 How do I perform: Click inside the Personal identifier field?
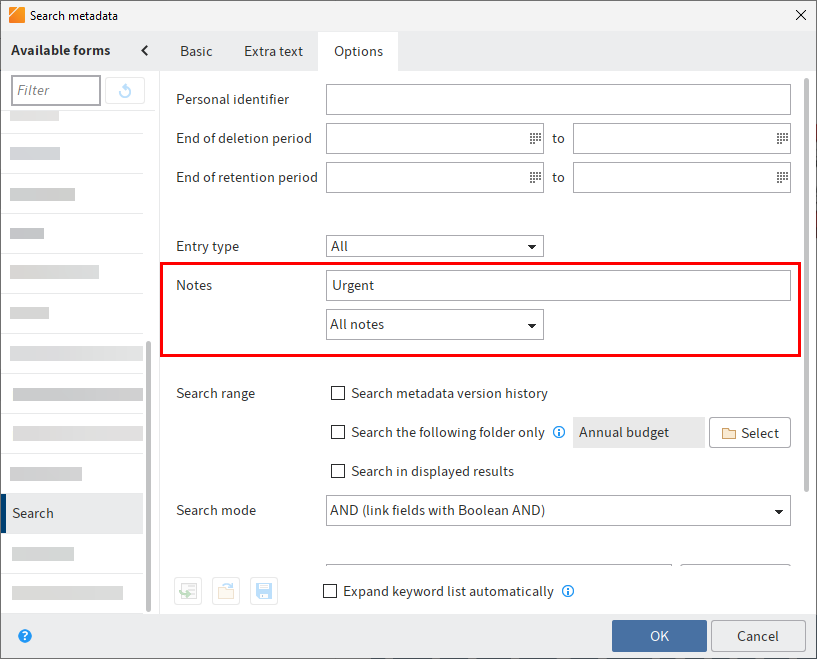tap(557, 99)
